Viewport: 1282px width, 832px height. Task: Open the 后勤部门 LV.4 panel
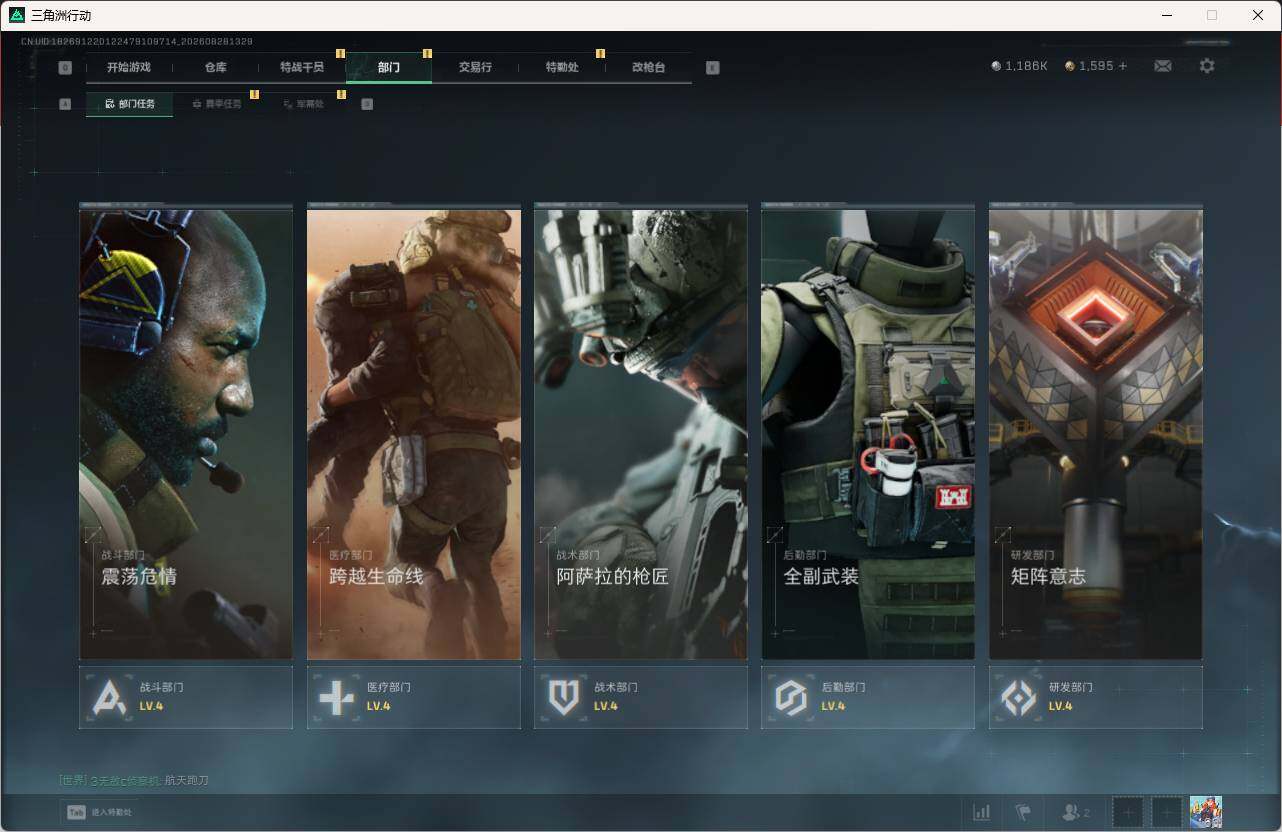pos(868,697)
